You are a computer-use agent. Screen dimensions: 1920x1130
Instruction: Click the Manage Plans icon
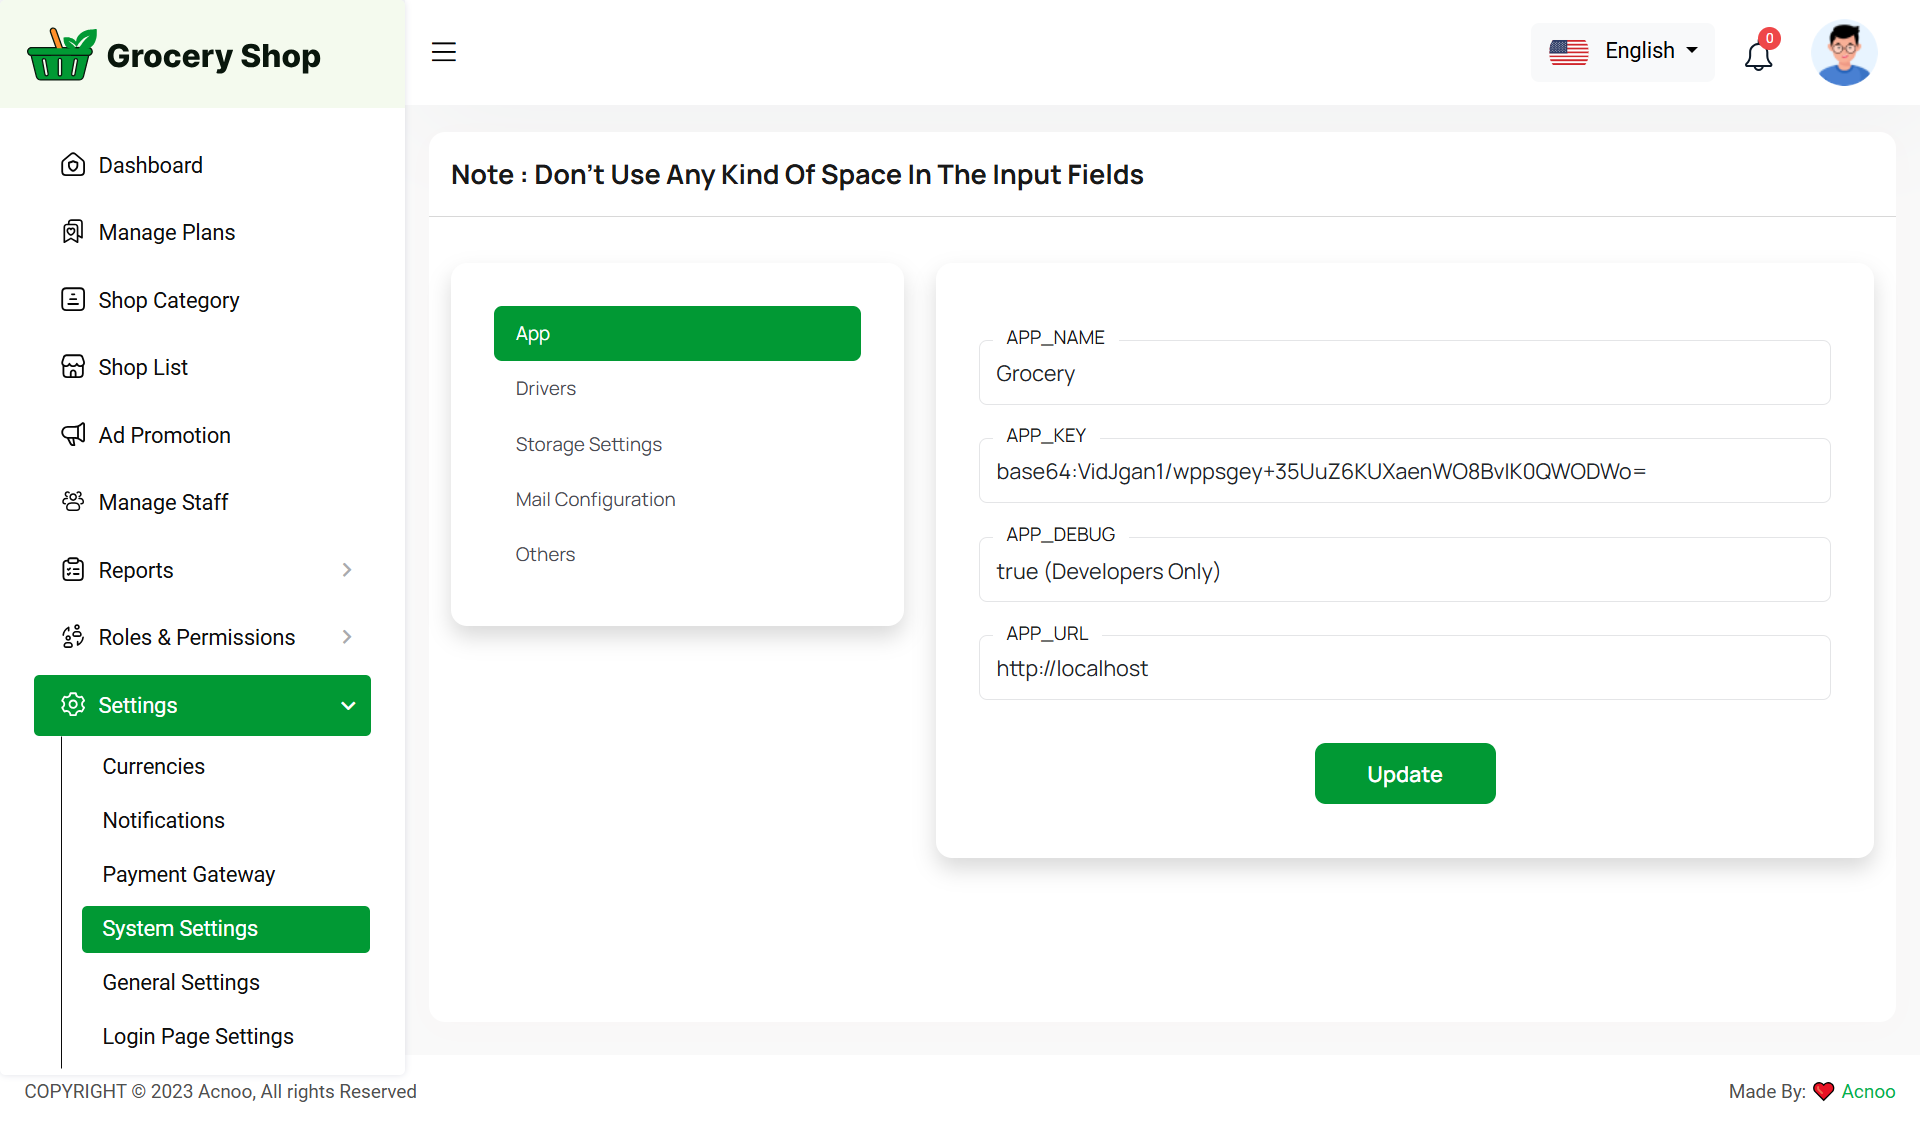click(73, 232)
